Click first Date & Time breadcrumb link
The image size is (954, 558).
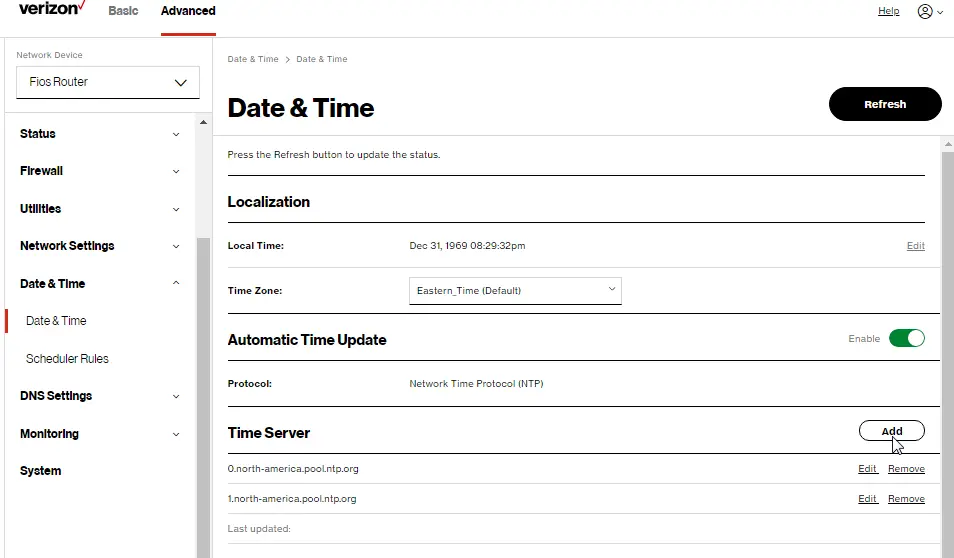(252, 59)
